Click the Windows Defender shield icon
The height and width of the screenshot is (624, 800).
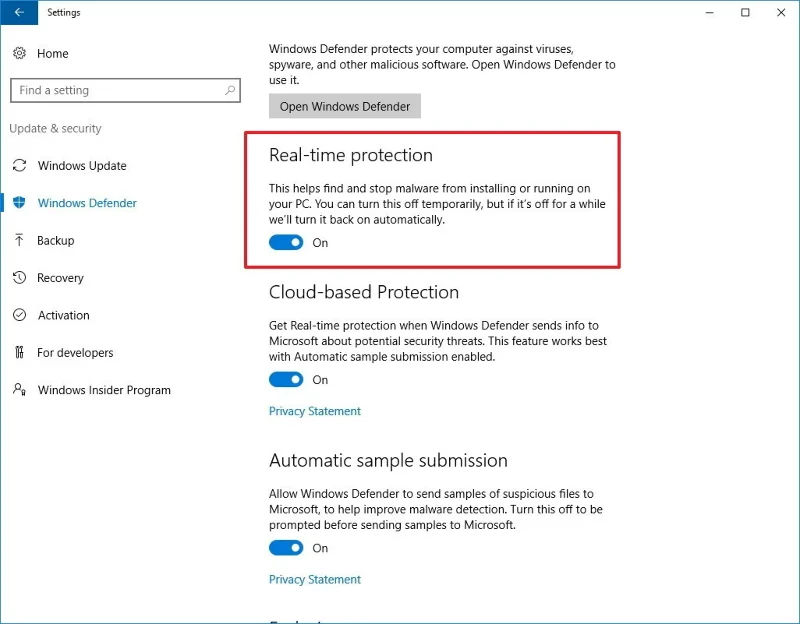tap(17, 202)
